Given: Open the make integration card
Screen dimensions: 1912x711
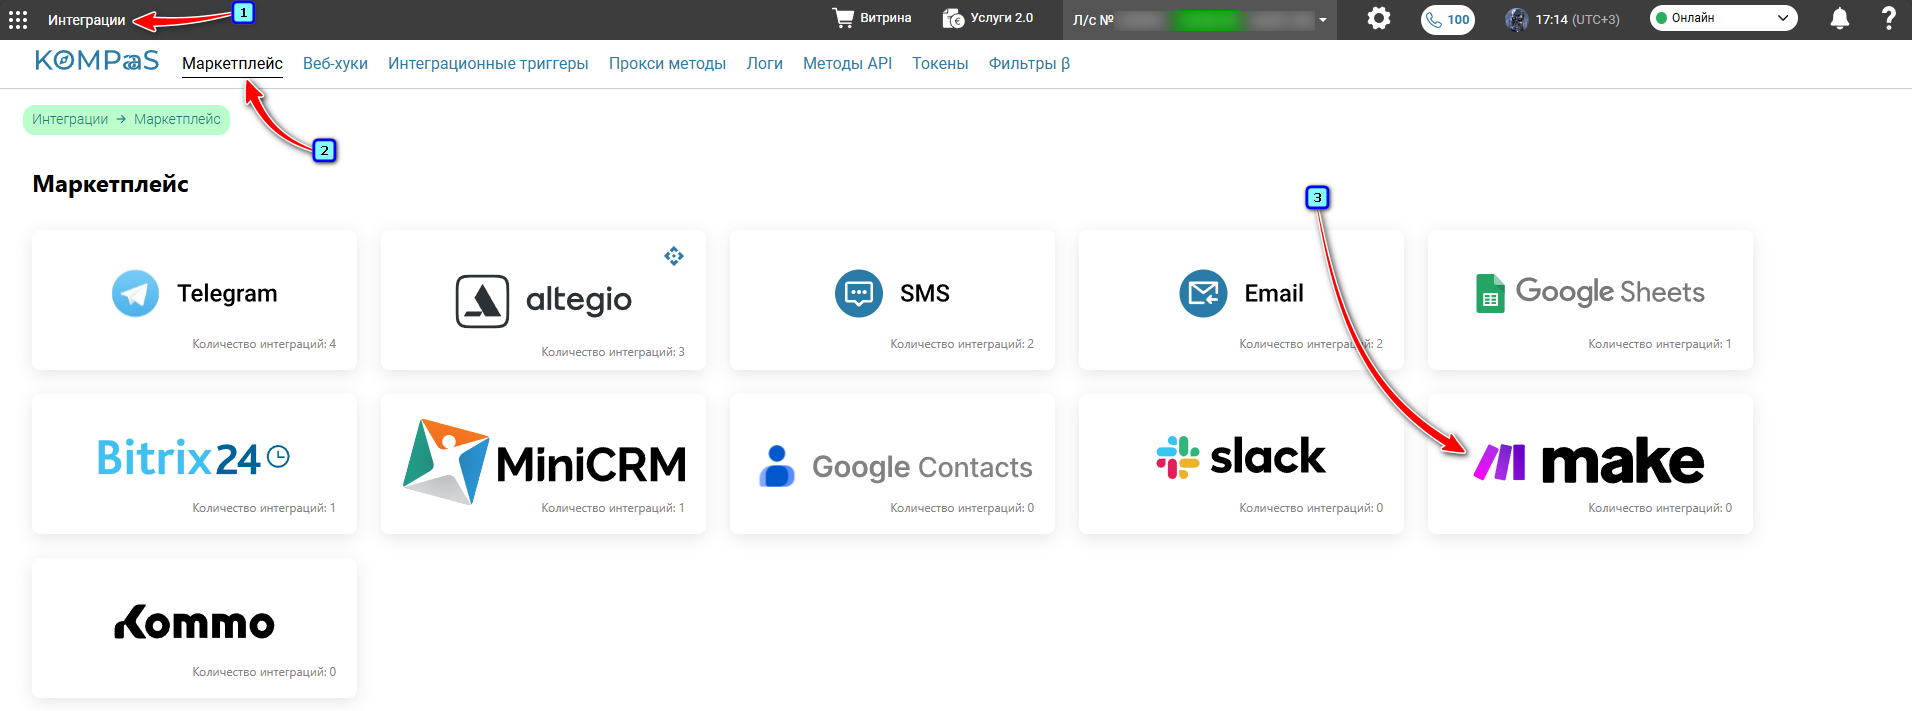Looking at the screenshot, I should (1590, 464).
